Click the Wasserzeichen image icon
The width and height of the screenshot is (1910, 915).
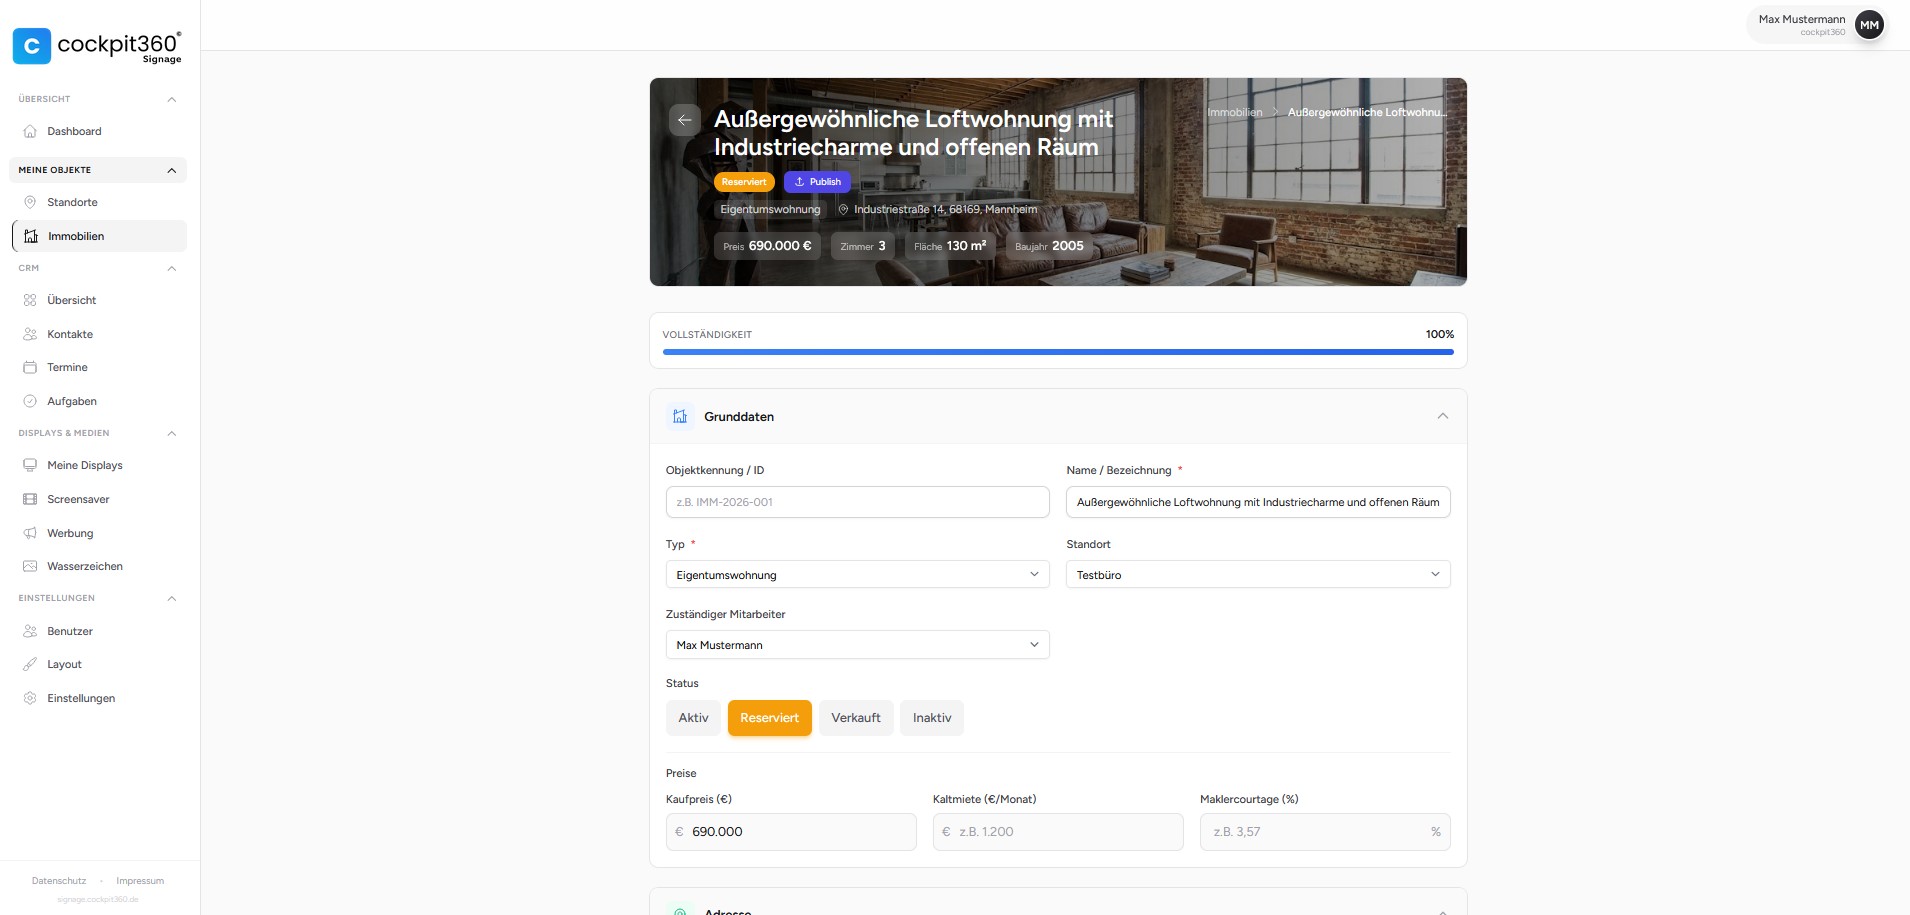(x=30, y=566)
